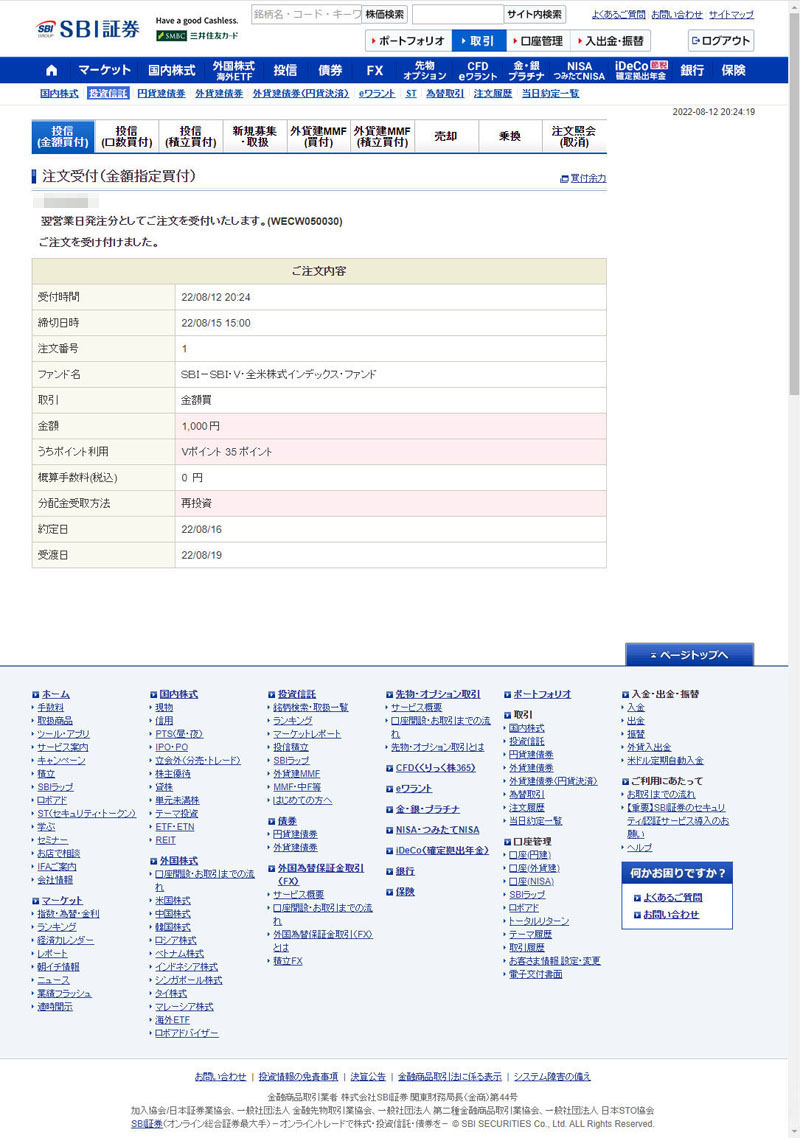Click the home icon in navigation bar

click(x=51, y=70)
